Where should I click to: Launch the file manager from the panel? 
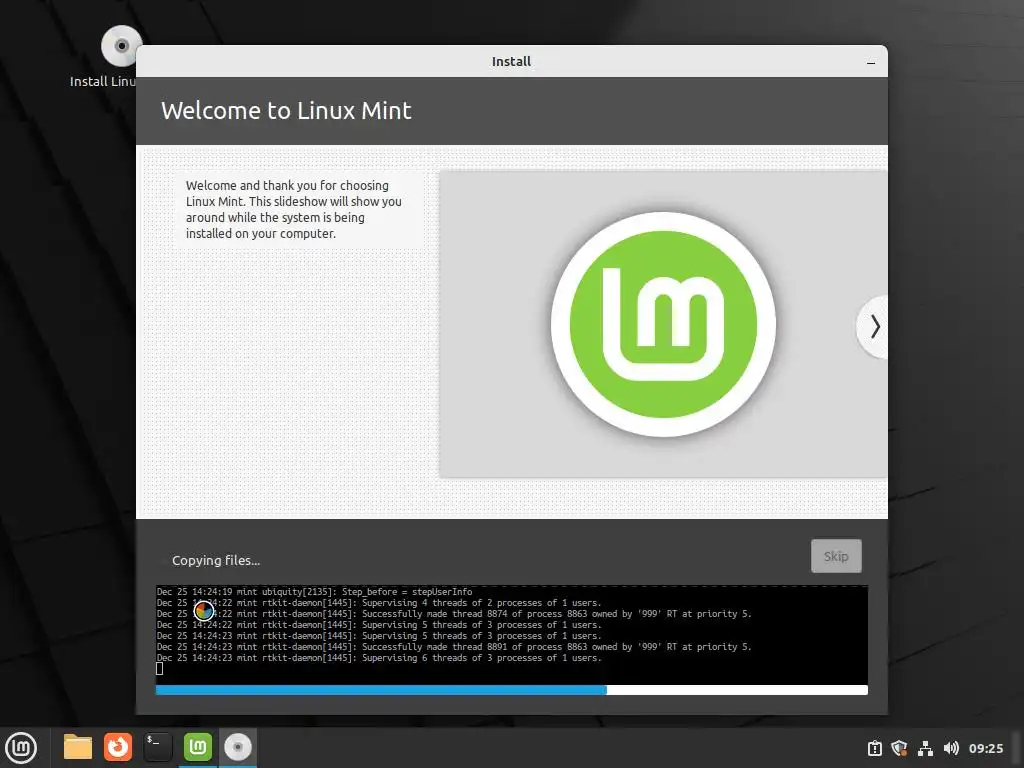click(78, 747)
